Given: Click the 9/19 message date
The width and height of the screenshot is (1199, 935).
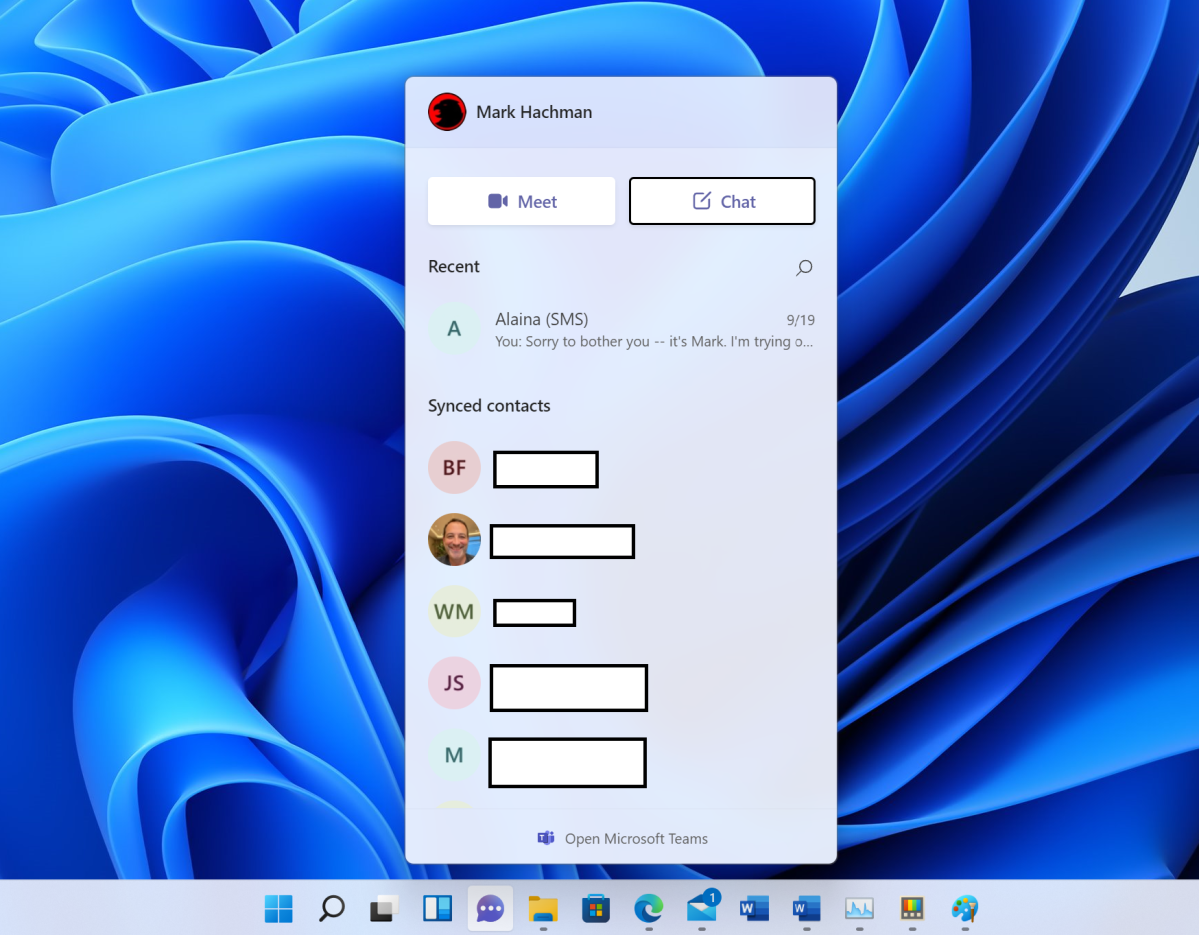Looking at the screenshot, I should (x=801, y=320).
